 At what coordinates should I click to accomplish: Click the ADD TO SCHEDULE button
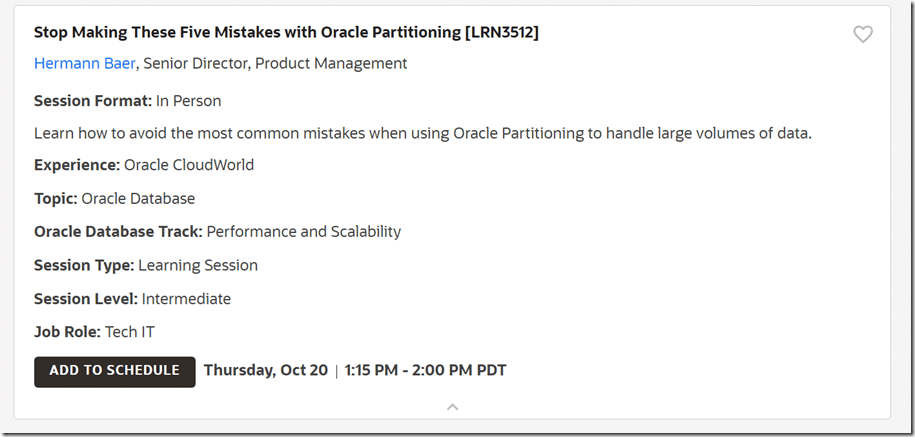pos(114,371)
